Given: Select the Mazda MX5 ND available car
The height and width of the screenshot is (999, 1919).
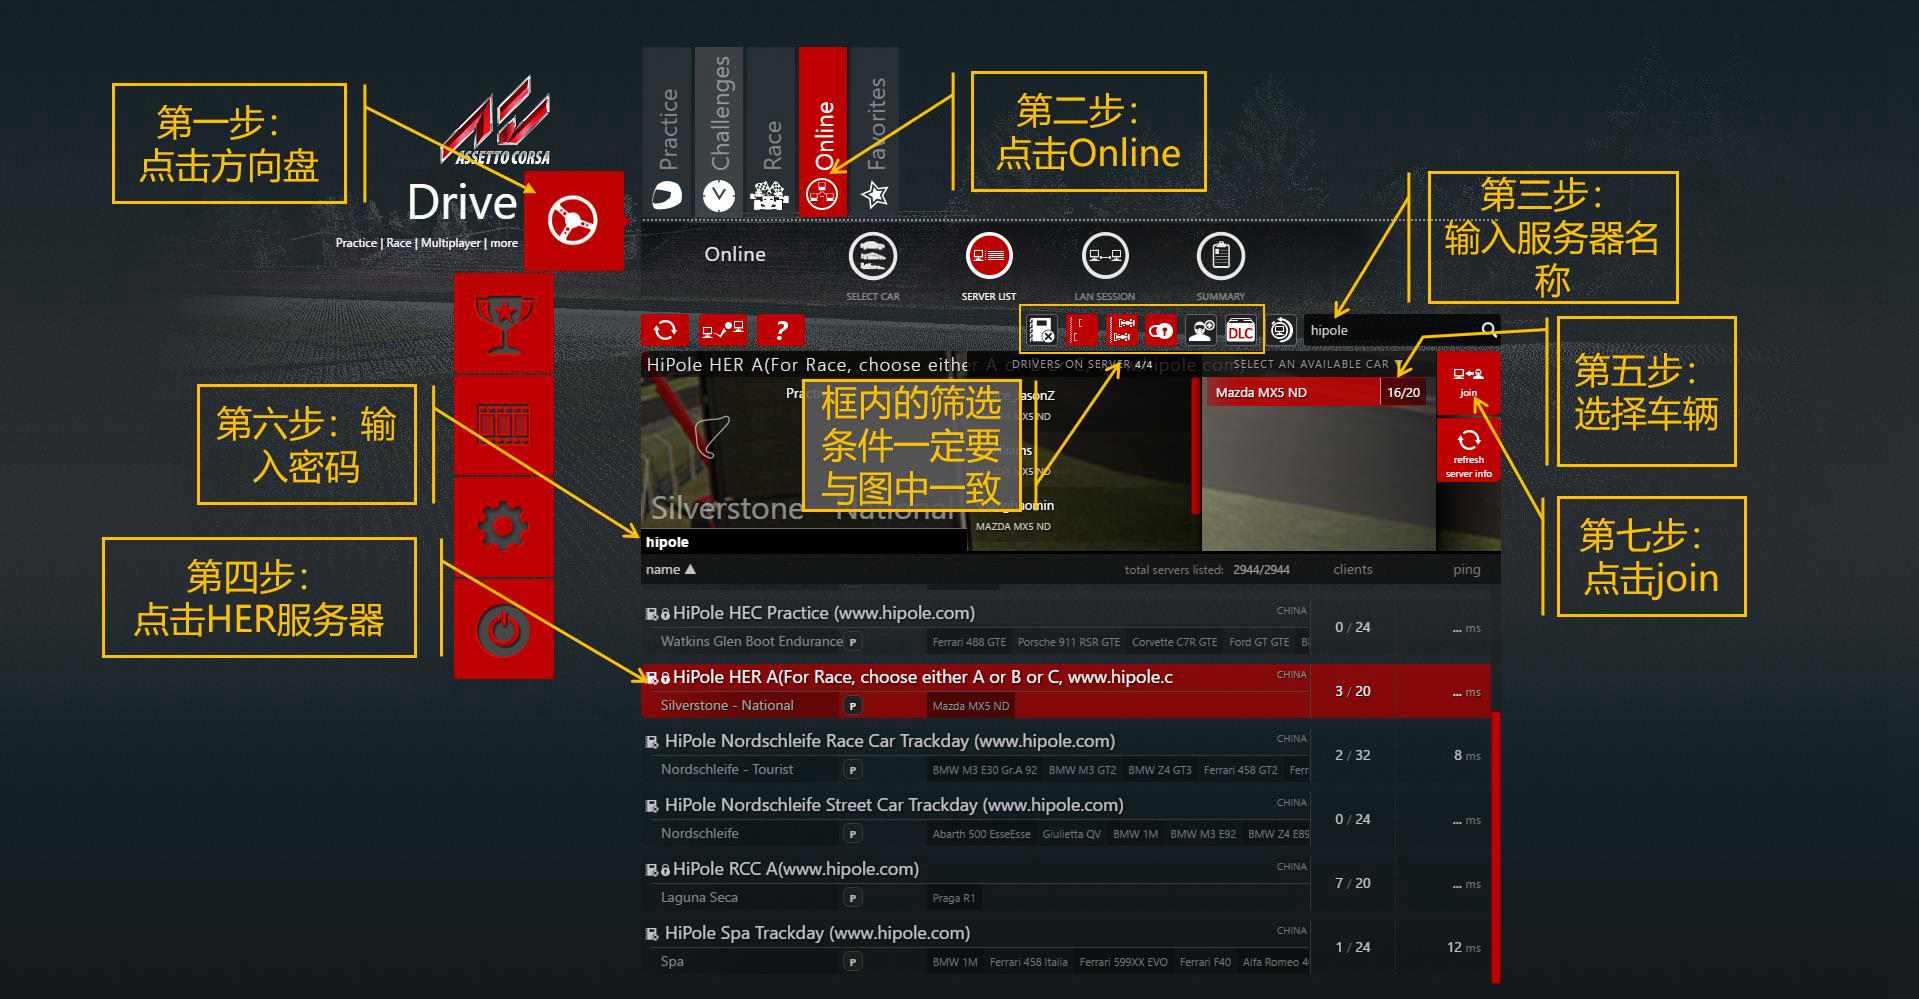Looking at the screenshot, I should click(x=1318, y=392).
